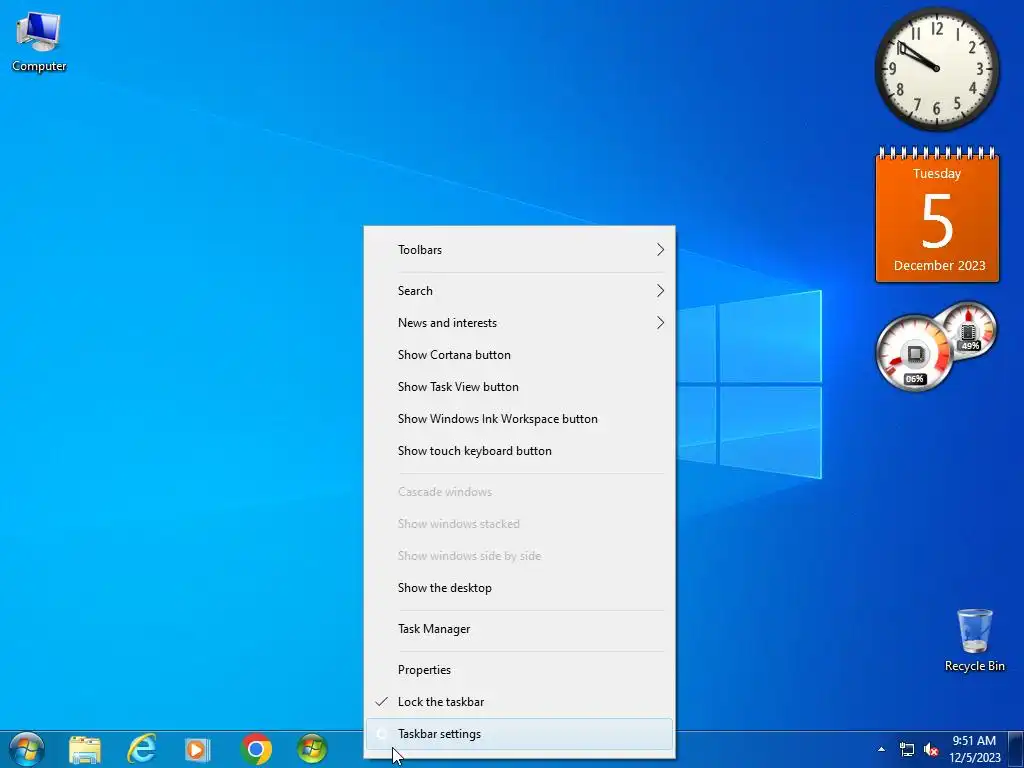The height and width of the screenshot is (768, 1024).
Task: Launch Google Chrome from the taskbar
Action: 255,750
